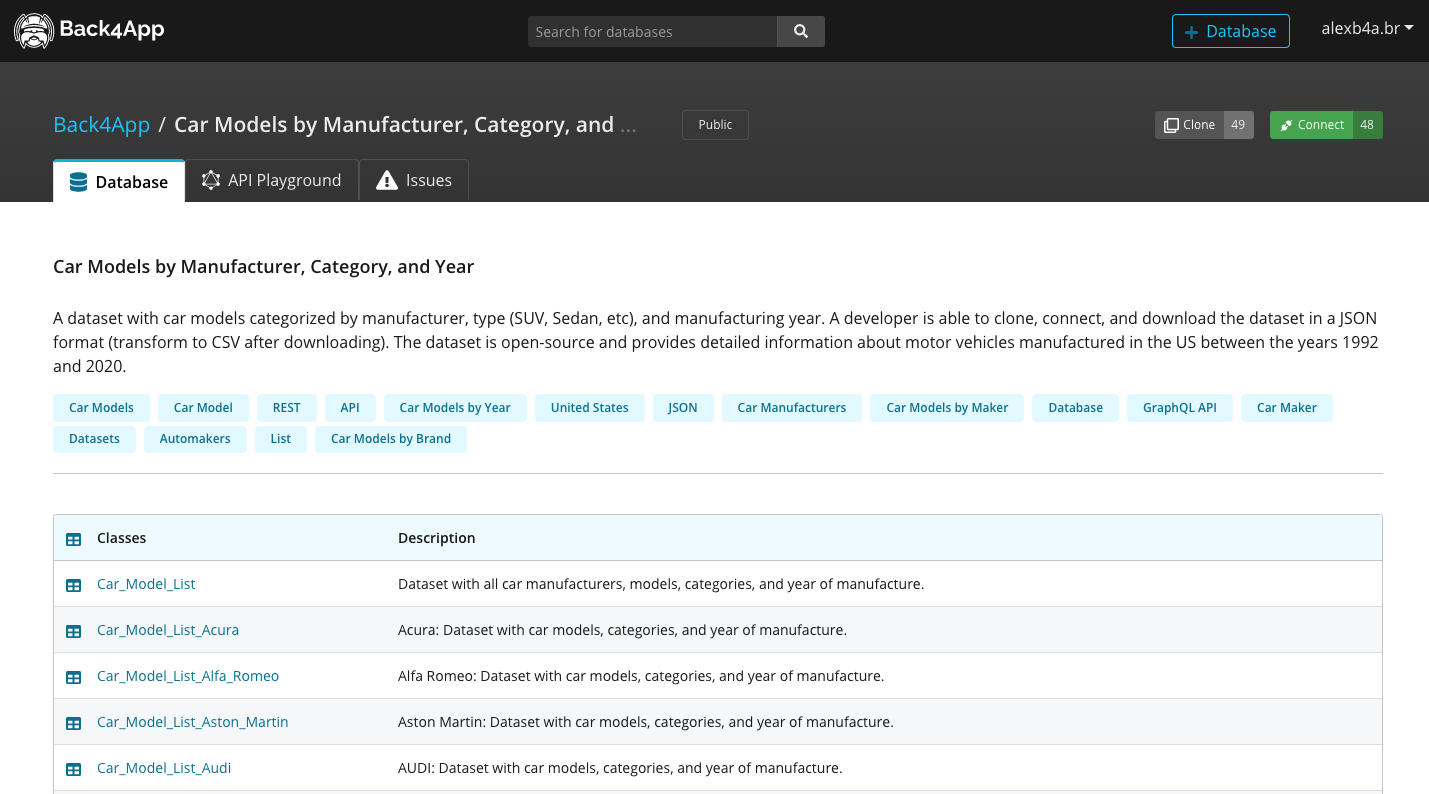Viewport: 1429px width, 794px height.
Task: Open the Car_Model_List_Aston_Martin class
Action: click(x=193, y=722)
